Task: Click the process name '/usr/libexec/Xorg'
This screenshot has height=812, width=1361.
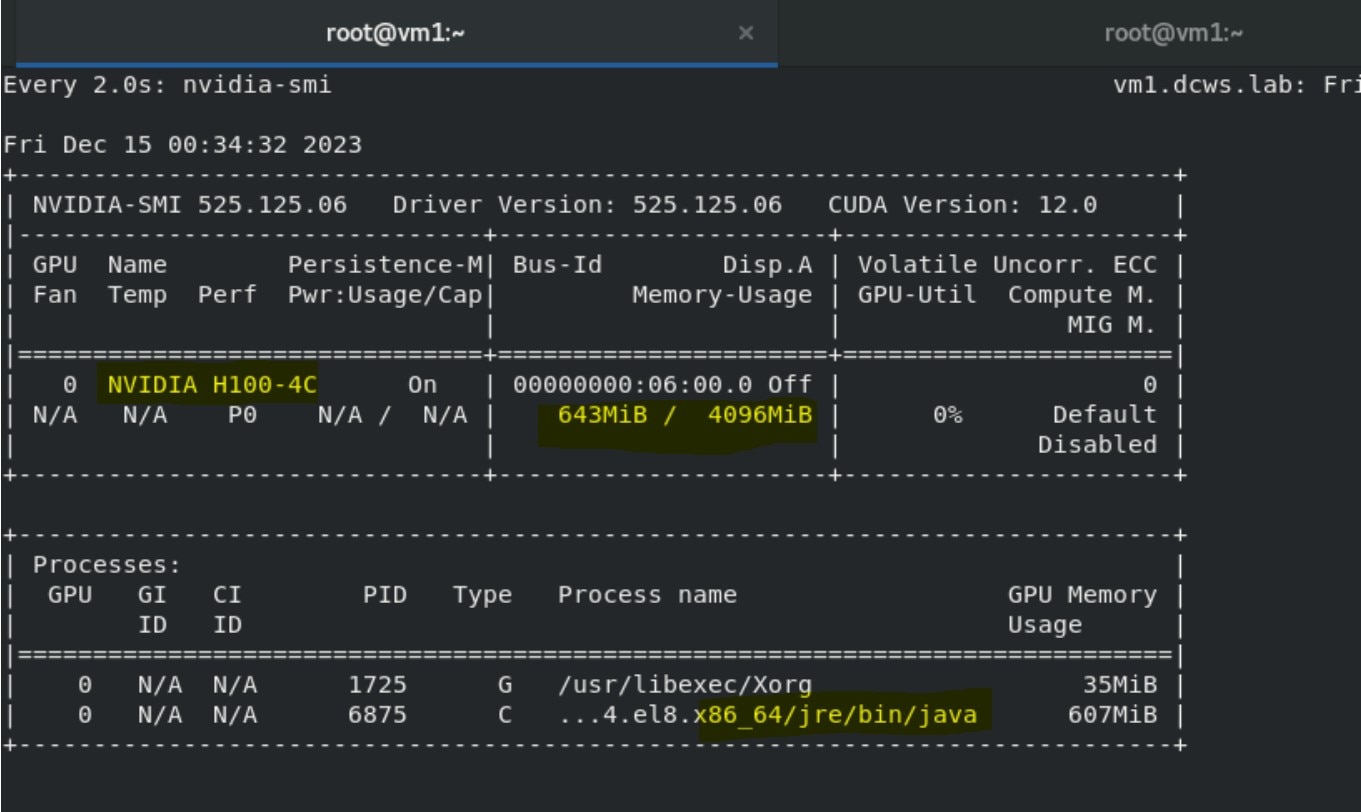Action: pos(685,685)
